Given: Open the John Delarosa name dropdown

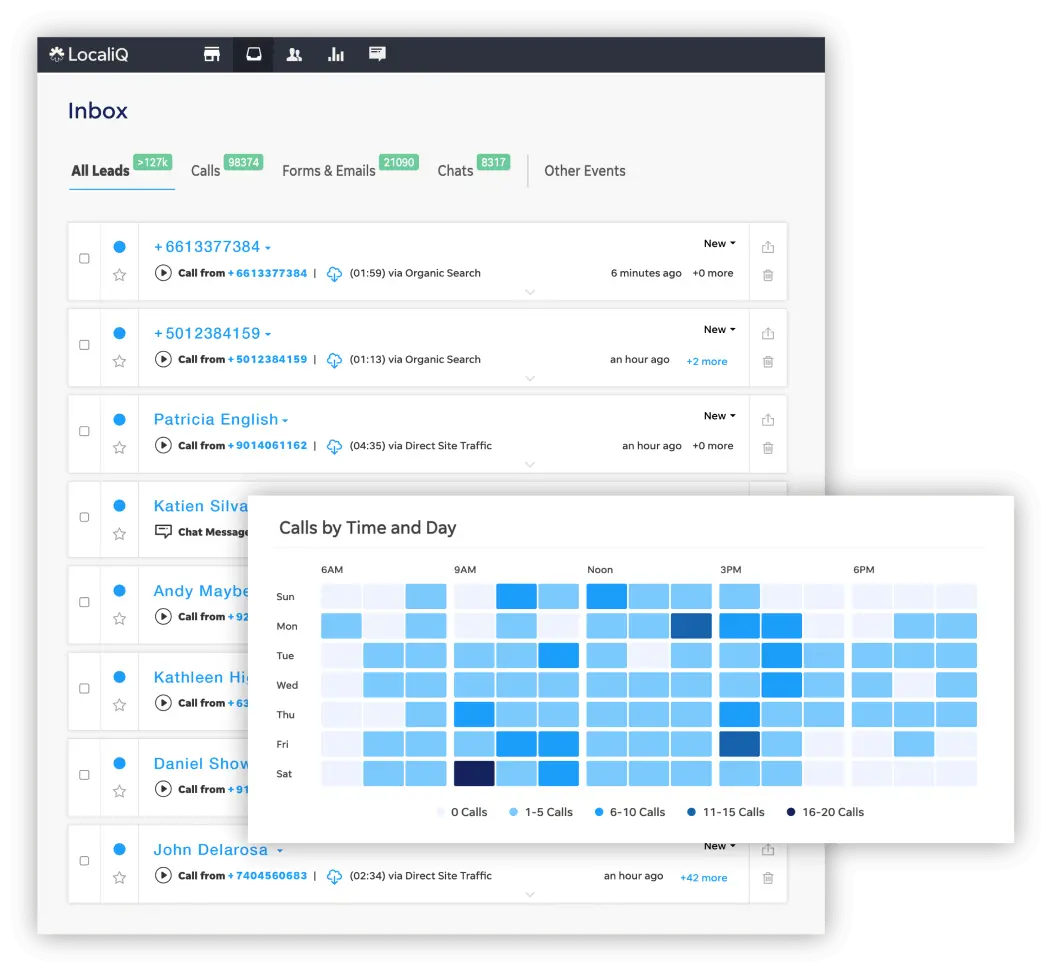Looking at the screenshot, I should [280, 851].
